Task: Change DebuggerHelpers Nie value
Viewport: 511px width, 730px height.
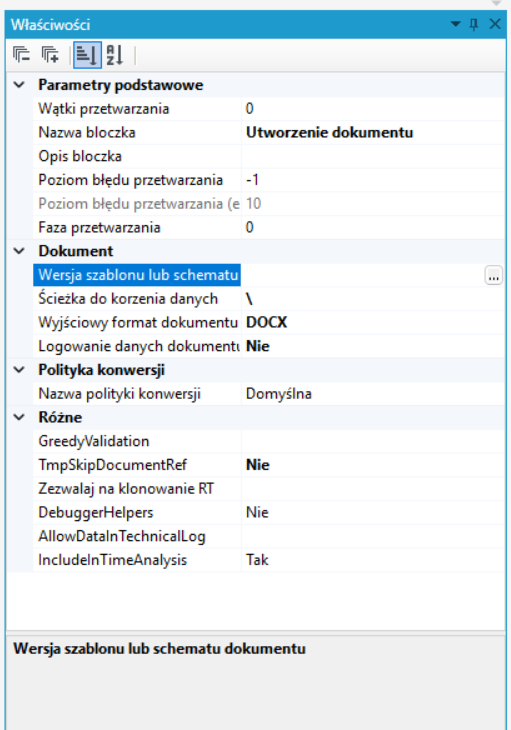Action: coord(373,512)
